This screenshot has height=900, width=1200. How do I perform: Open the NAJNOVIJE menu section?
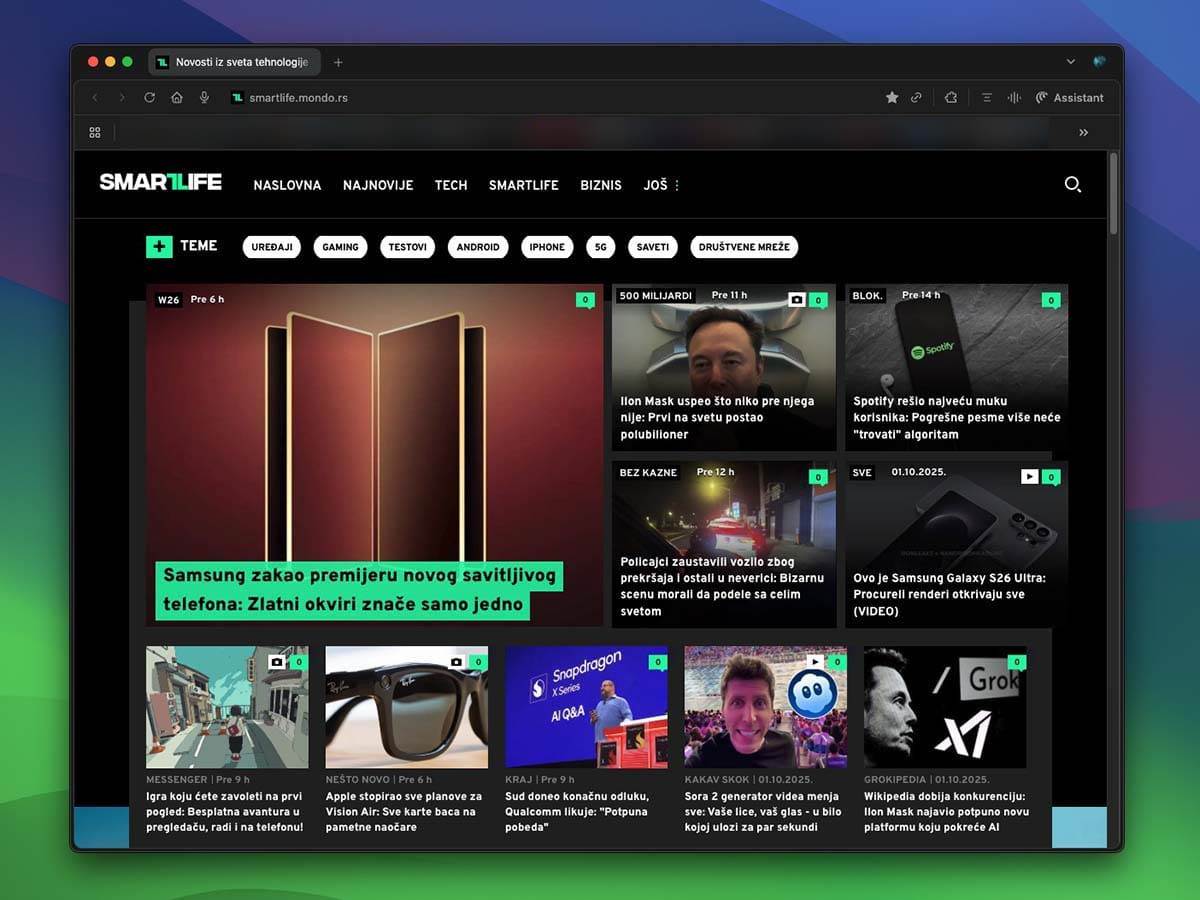[x=378, y=185]
